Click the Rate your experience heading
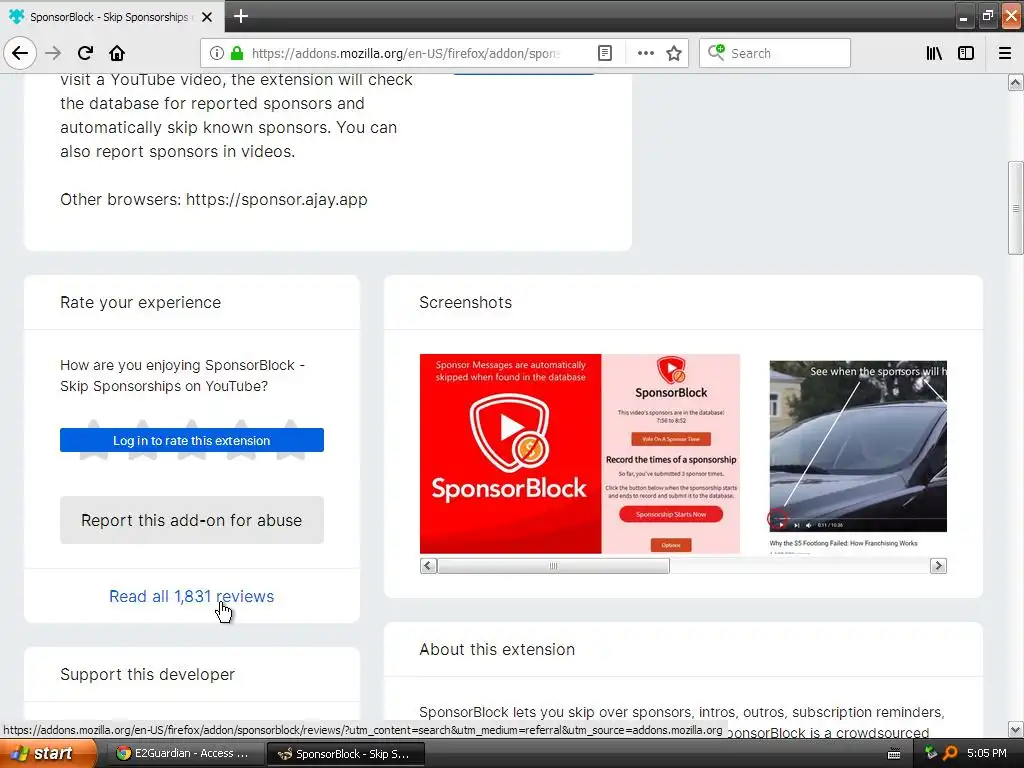This screenshot has height=768, width=1024. click(x=140, y=302)
